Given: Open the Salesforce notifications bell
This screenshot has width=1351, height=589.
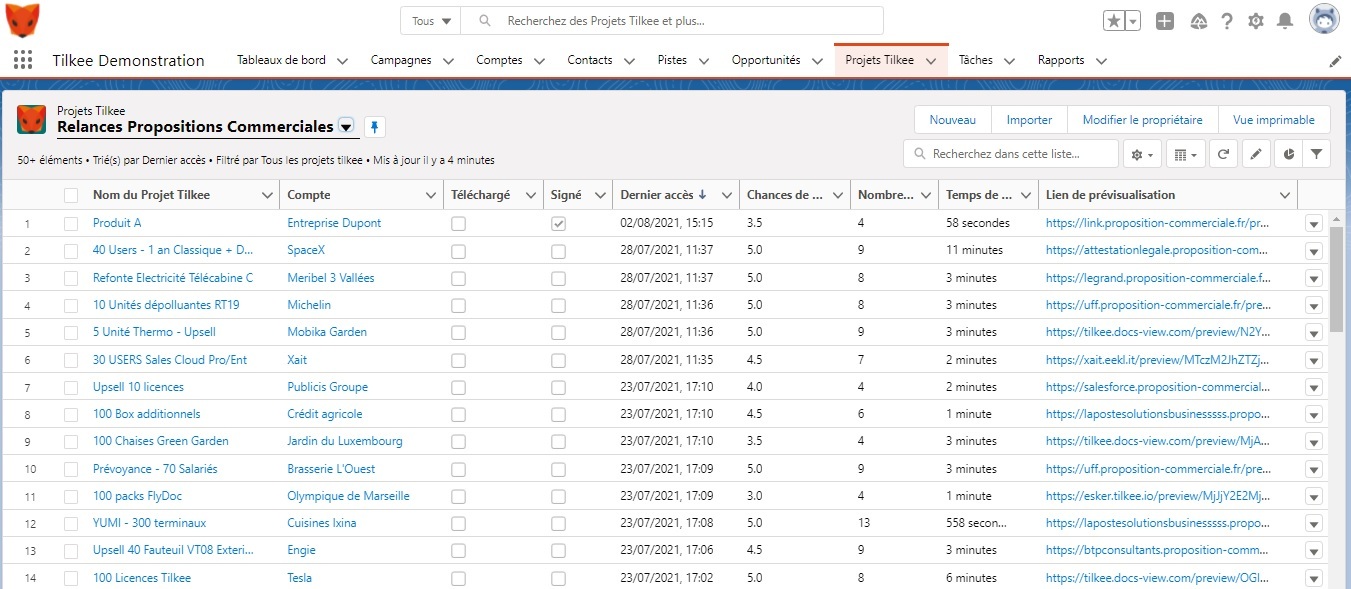Looking at the screenshot, I should pos(1284,20).
